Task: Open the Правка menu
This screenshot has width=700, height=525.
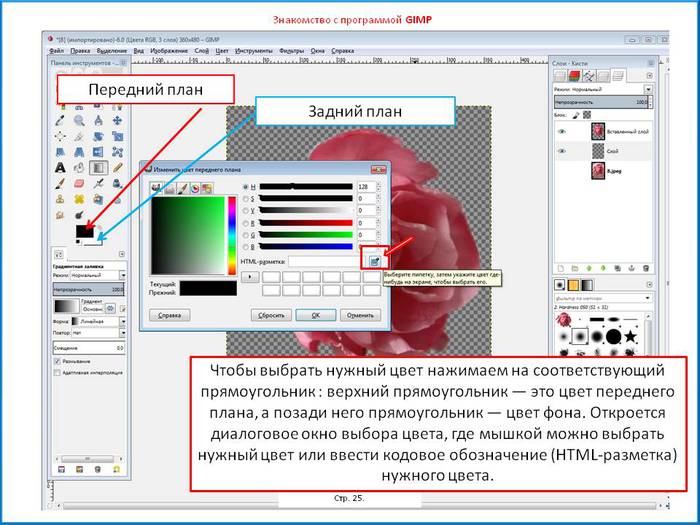Action: click(80, 51)
